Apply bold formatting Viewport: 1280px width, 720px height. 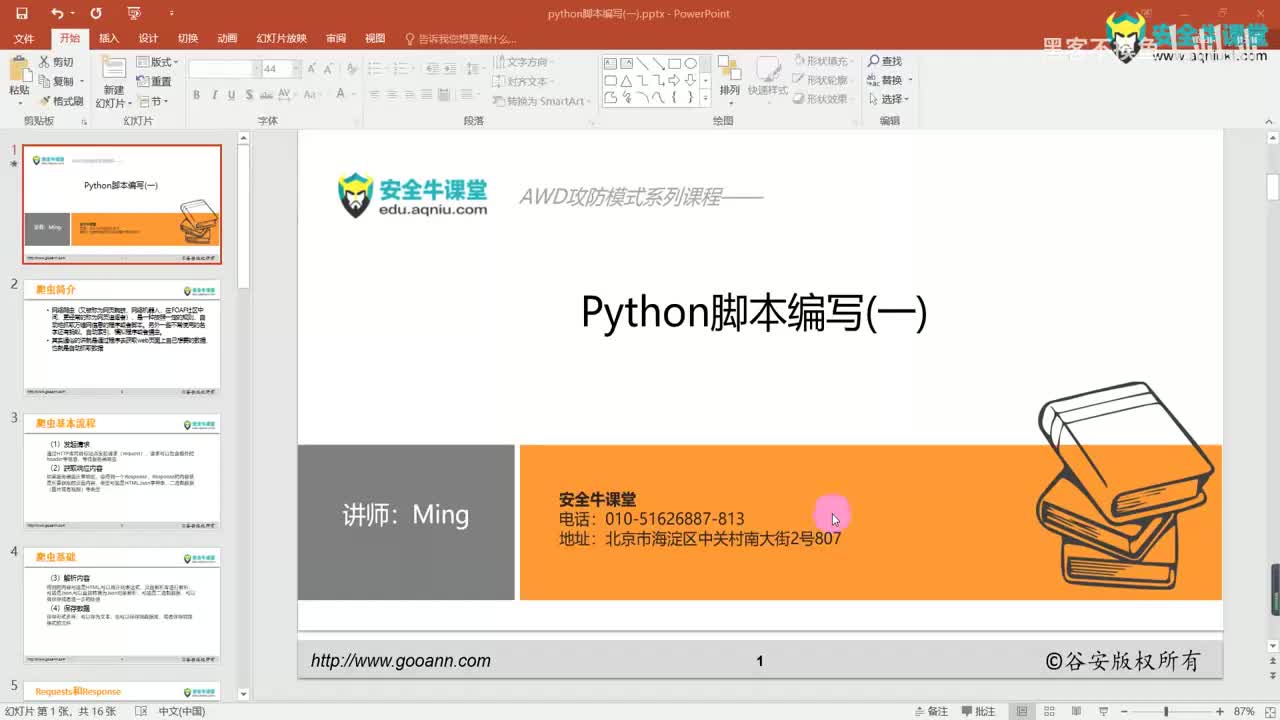point(196,95)
